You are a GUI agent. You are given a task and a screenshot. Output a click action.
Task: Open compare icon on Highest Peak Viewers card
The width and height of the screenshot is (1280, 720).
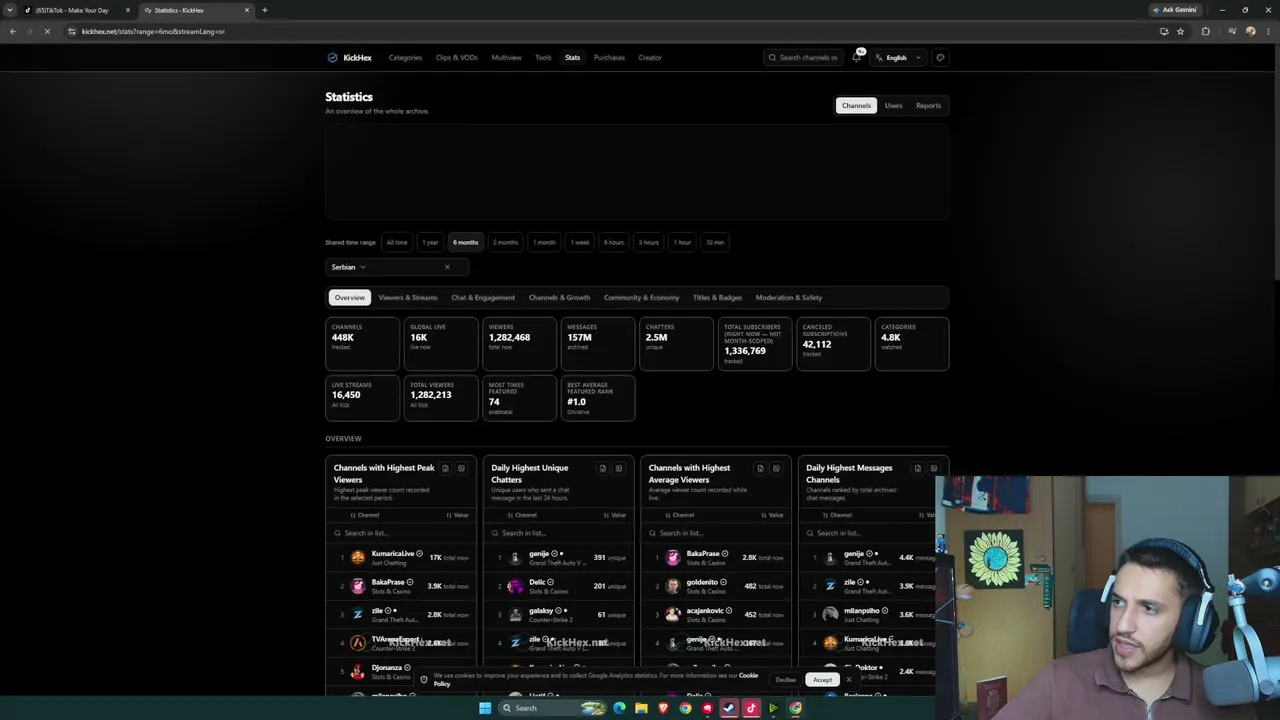[461, 468]
